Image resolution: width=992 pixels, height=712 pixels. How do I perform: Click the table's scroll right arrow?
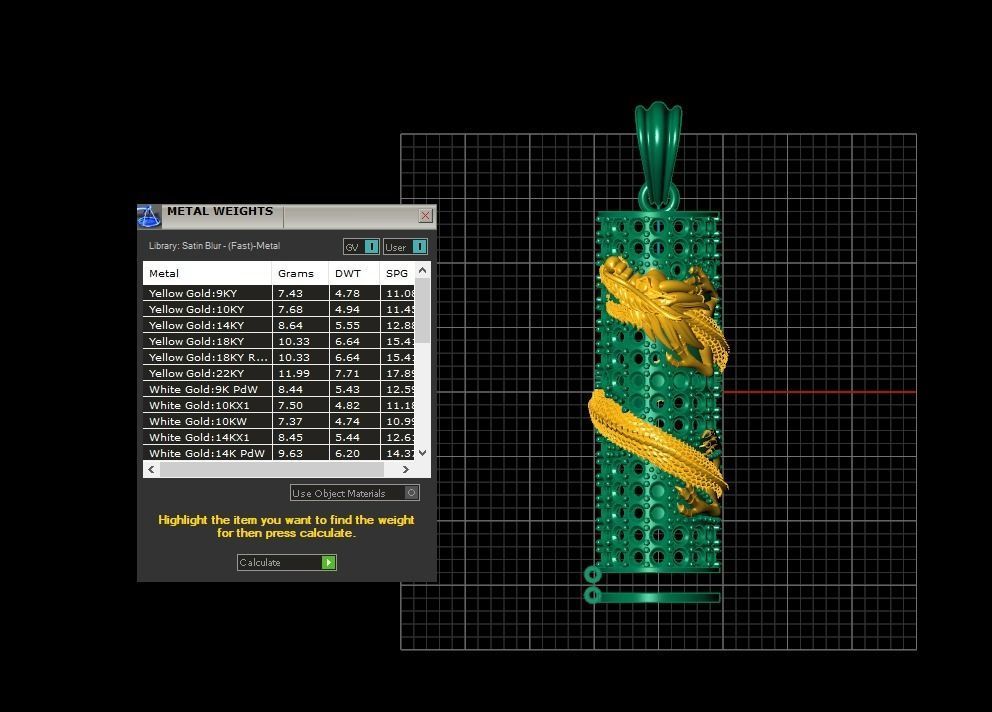(x=406, y=470)
